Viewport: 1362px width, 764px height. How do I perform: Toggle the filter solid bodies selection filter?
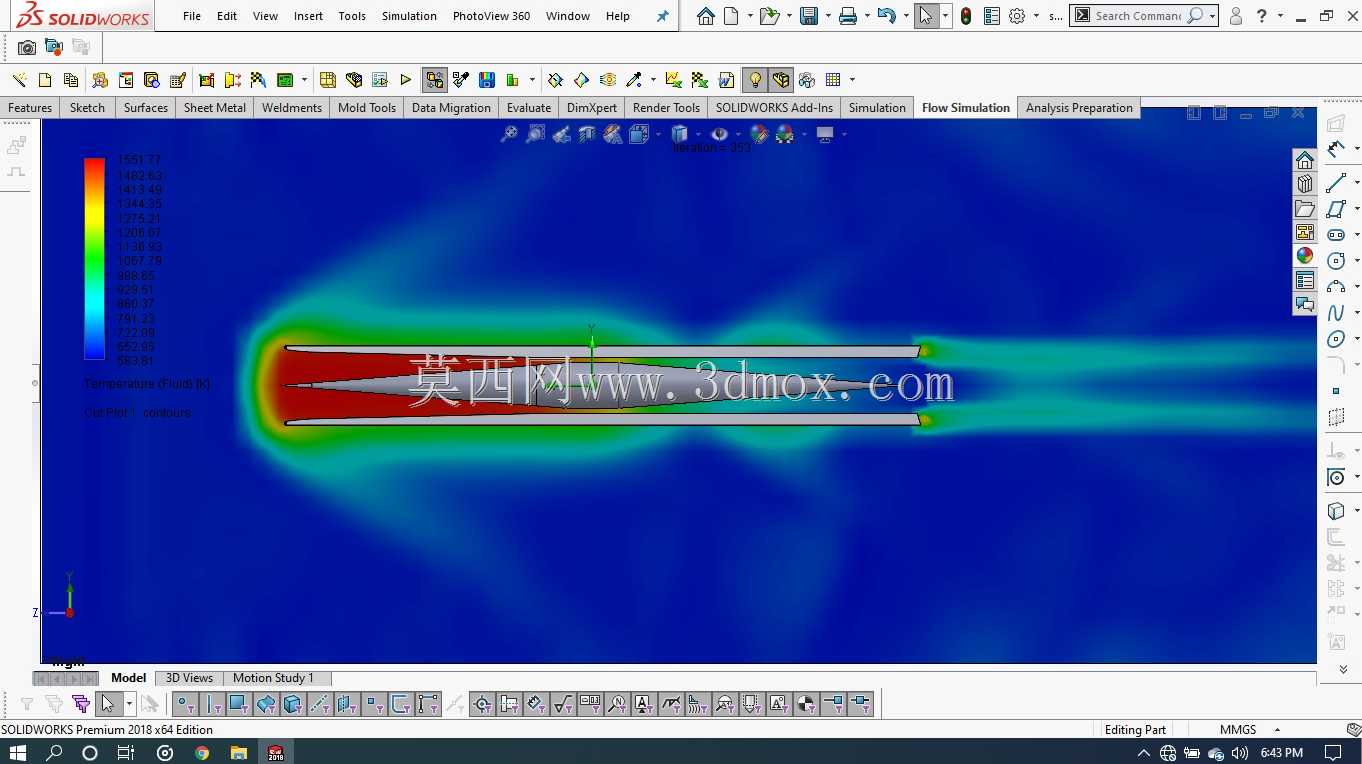point(293,704)
